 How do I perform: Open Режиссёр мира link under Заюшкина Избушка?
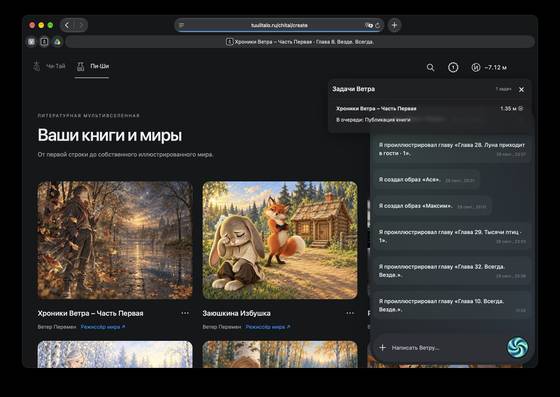[268, 327]
